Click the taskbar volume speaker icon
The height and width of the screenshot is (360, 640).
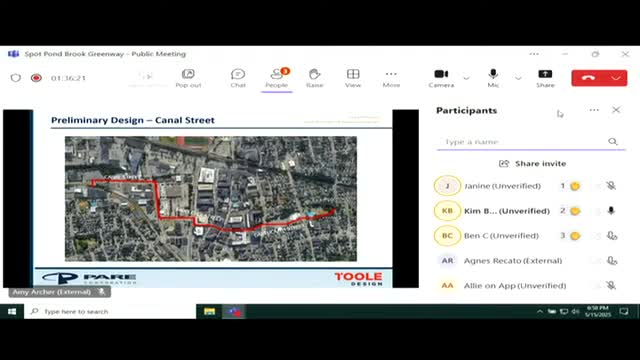pos(576,311)
